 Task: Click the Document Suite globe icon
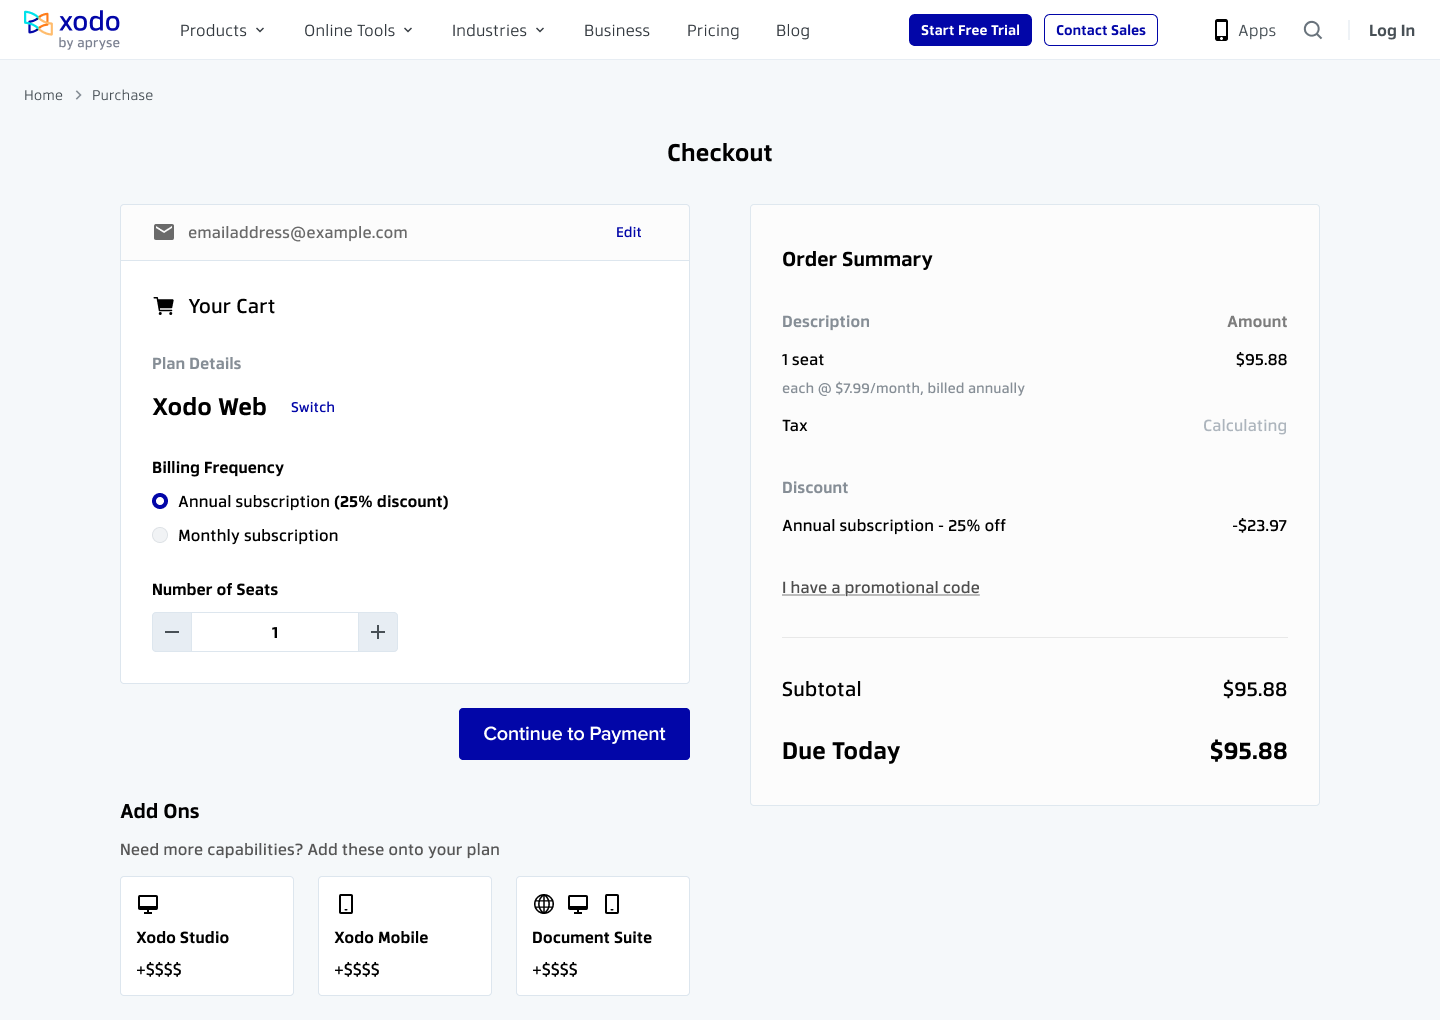pyautogui.click(x=544, y=904)
